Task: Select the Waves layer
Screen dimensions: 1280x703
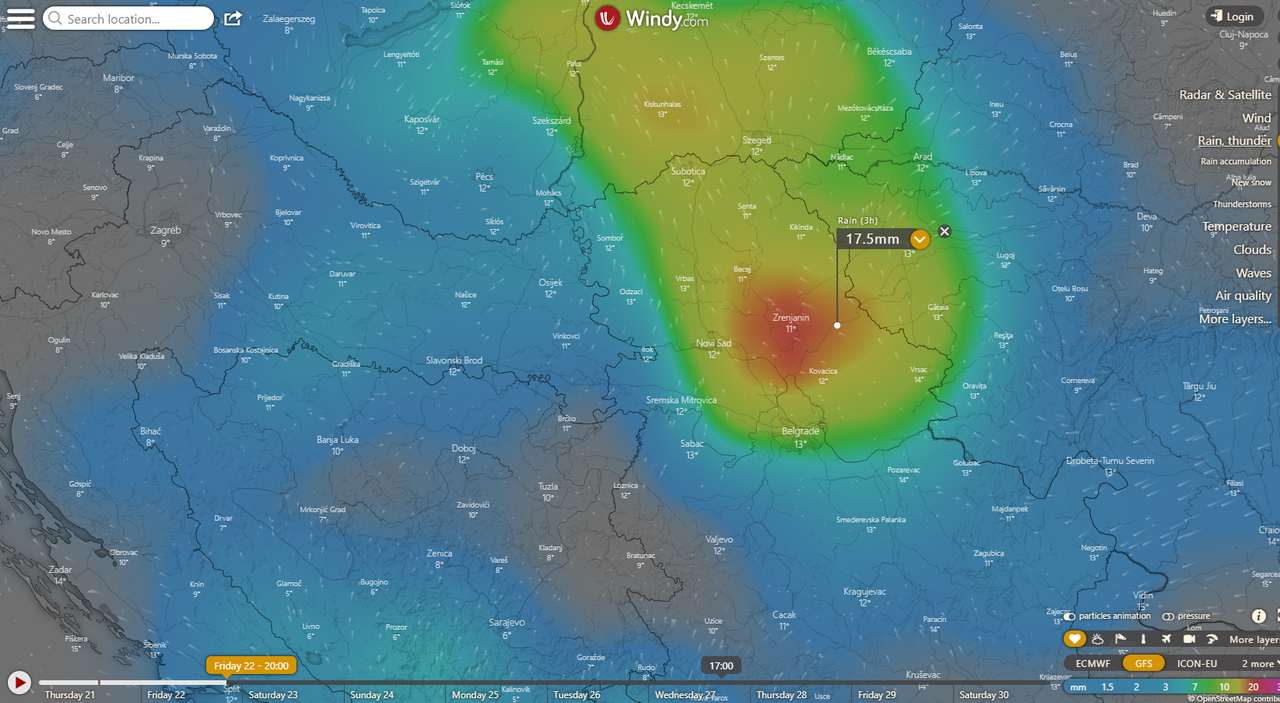Action: coord(1254,272)
